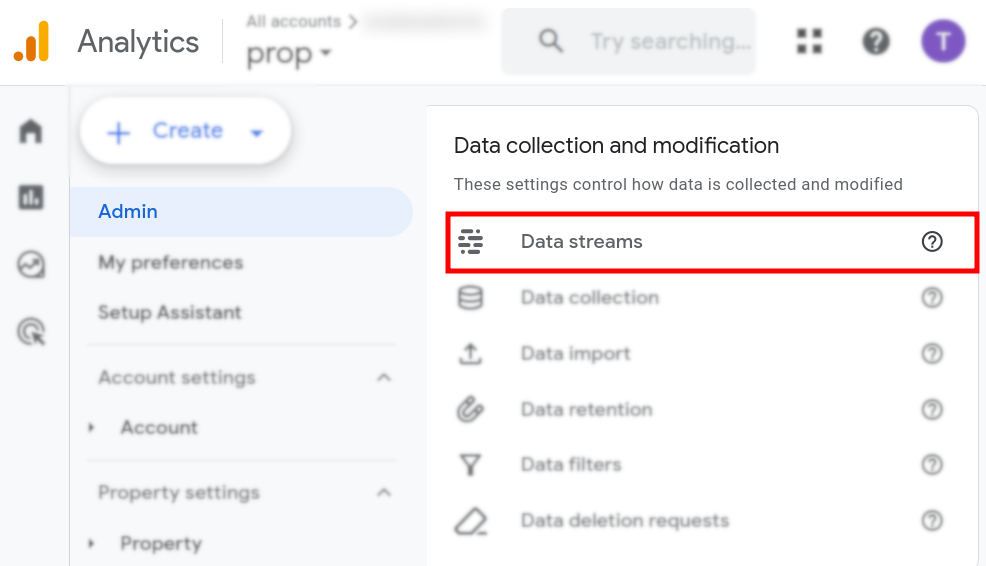Open the Explore icon in sidebar
This screenshot has width=986, height=566.
[31, 264]
